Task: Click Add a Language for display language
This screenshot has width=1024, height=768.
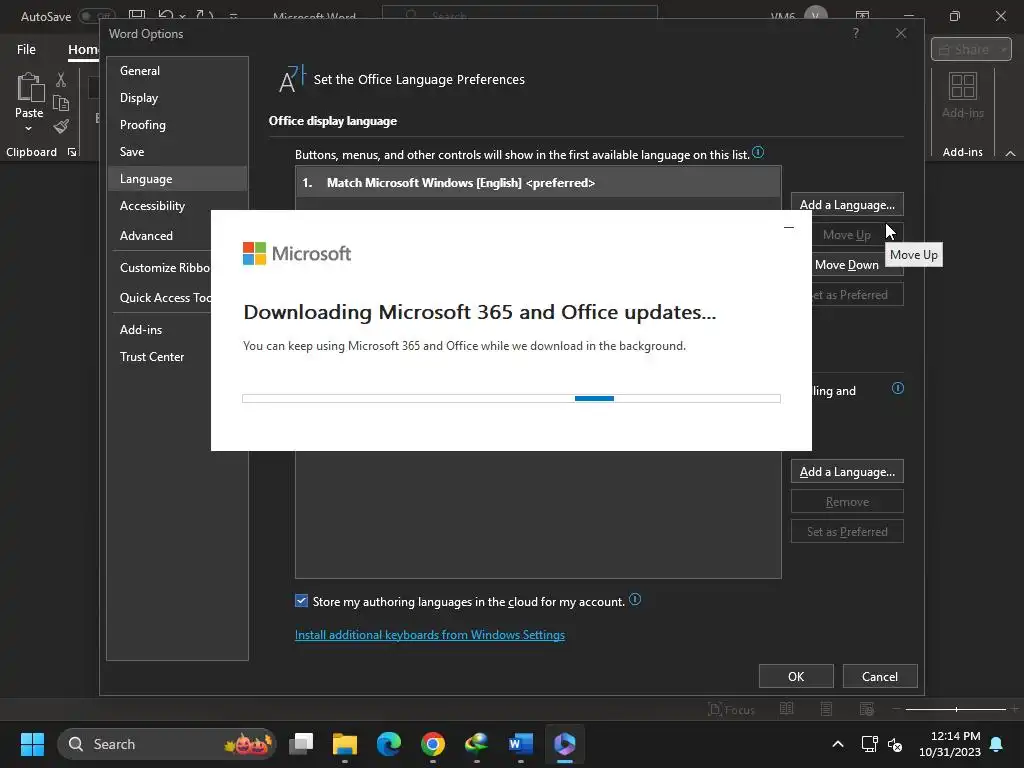Action: coord(847,204)
